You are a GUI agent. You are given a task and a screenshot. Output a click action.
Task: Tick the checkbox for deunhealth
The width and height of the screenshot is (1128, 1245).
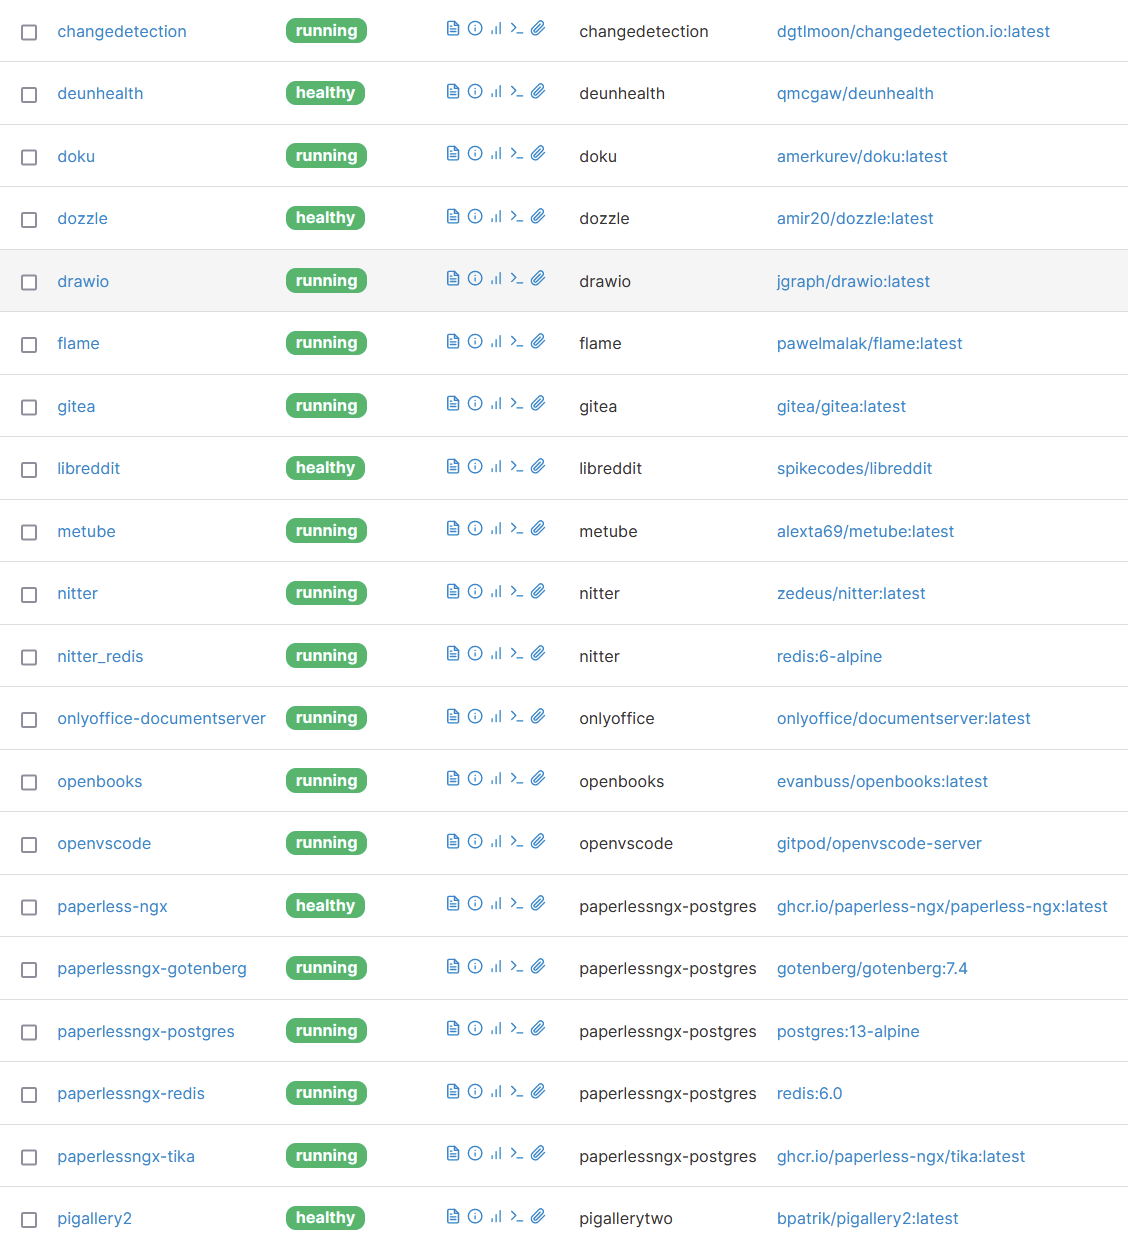click(x=29, y=94)
